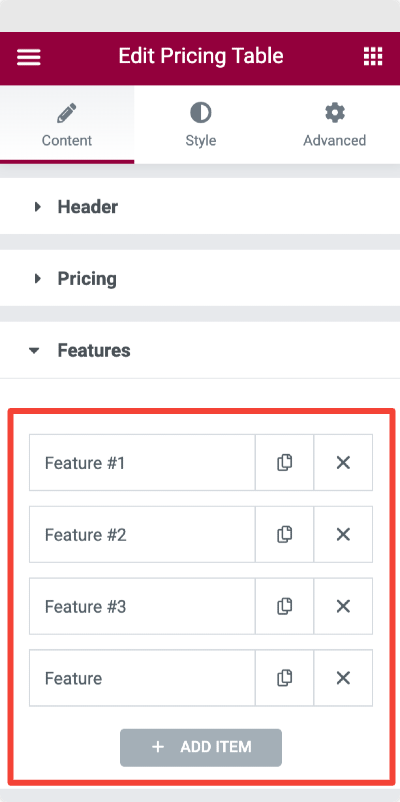Remove the Feature #3 item
Screen dimensions: 400x802
343,606
